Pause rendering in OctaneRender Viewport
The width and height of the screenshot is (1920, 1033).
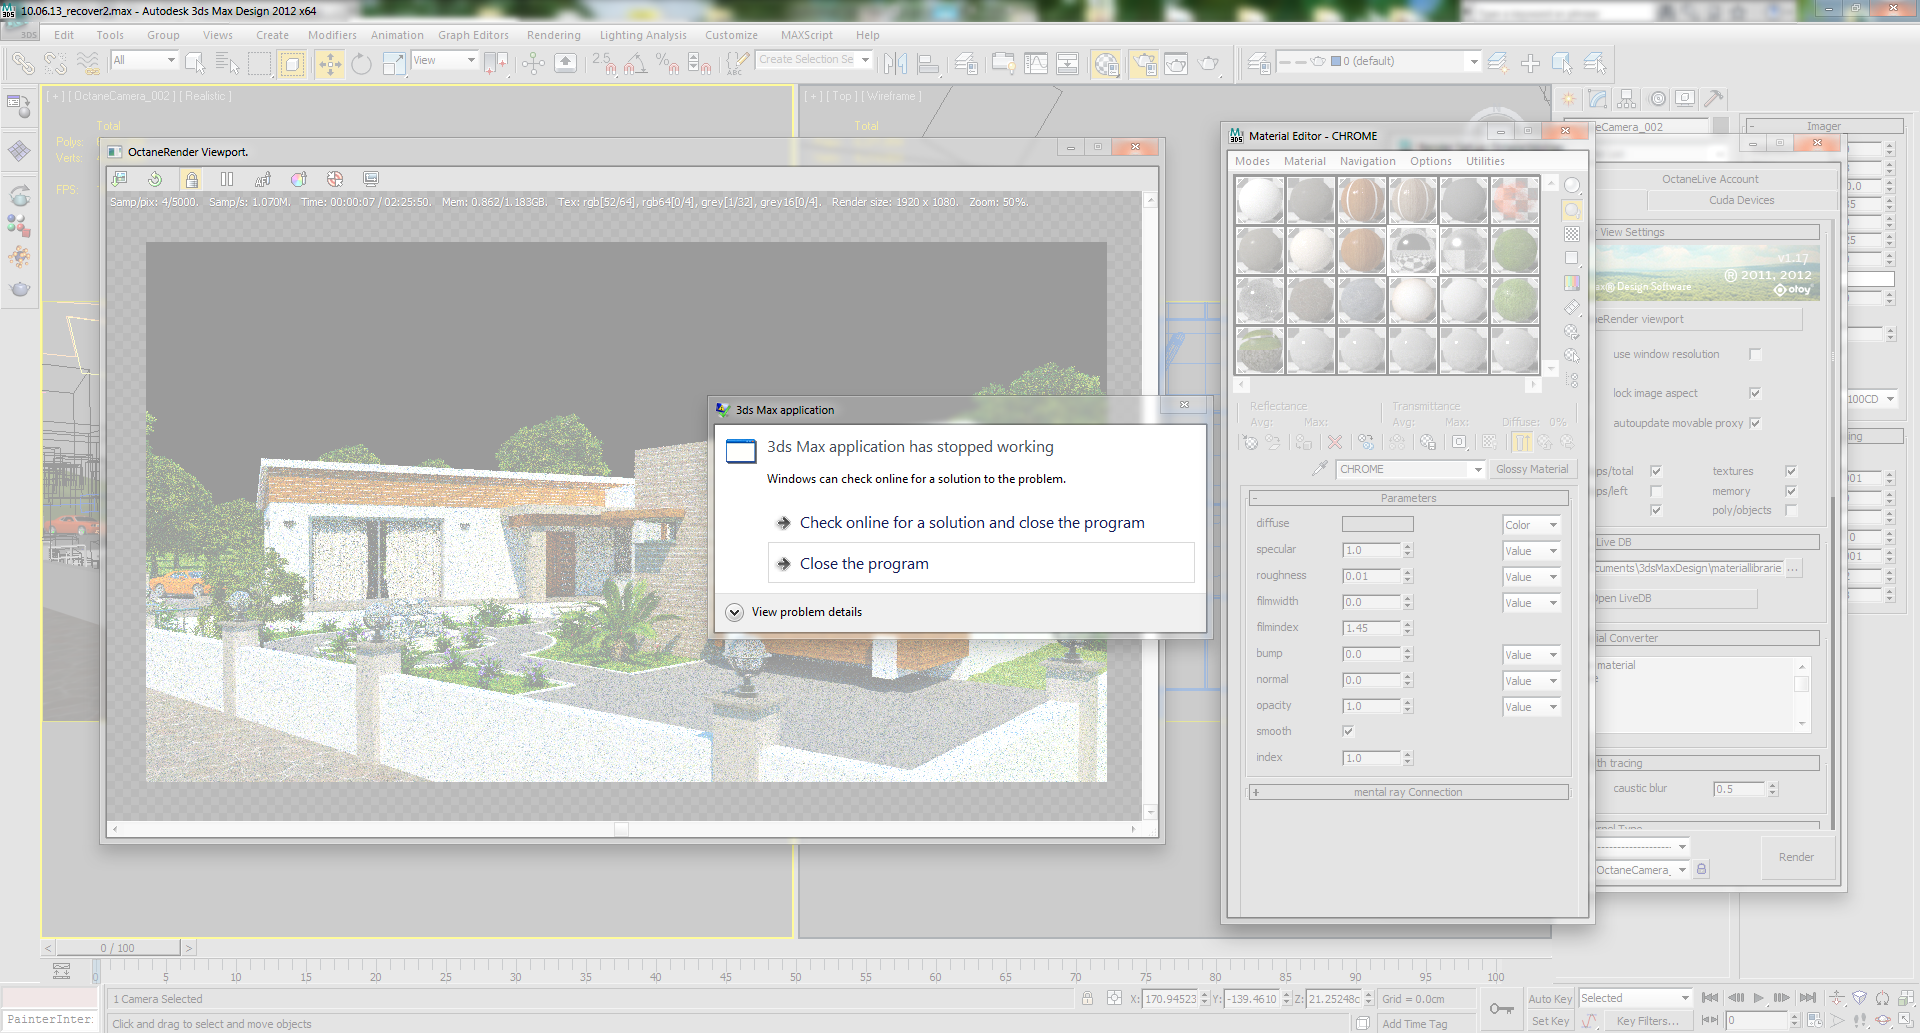[227, 179]
